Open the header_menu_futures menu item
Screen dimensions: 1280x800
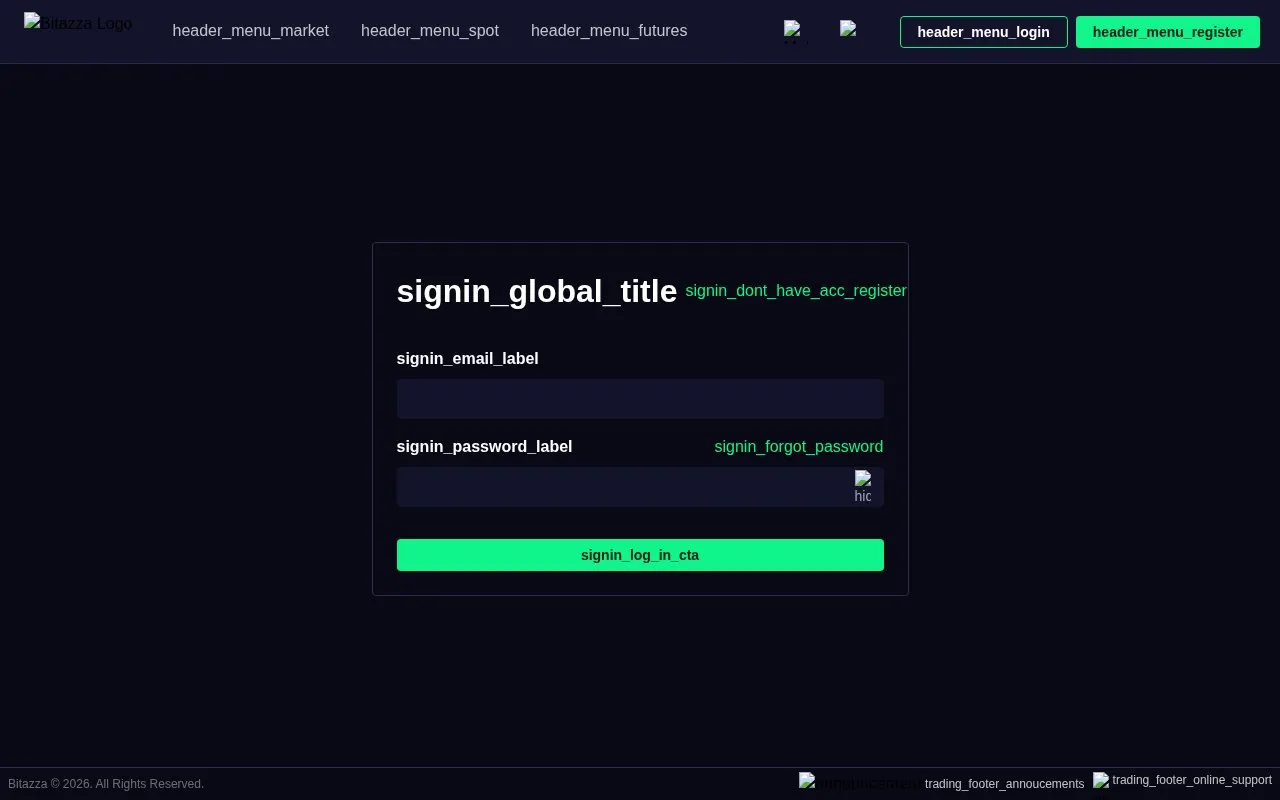point(609,31)
